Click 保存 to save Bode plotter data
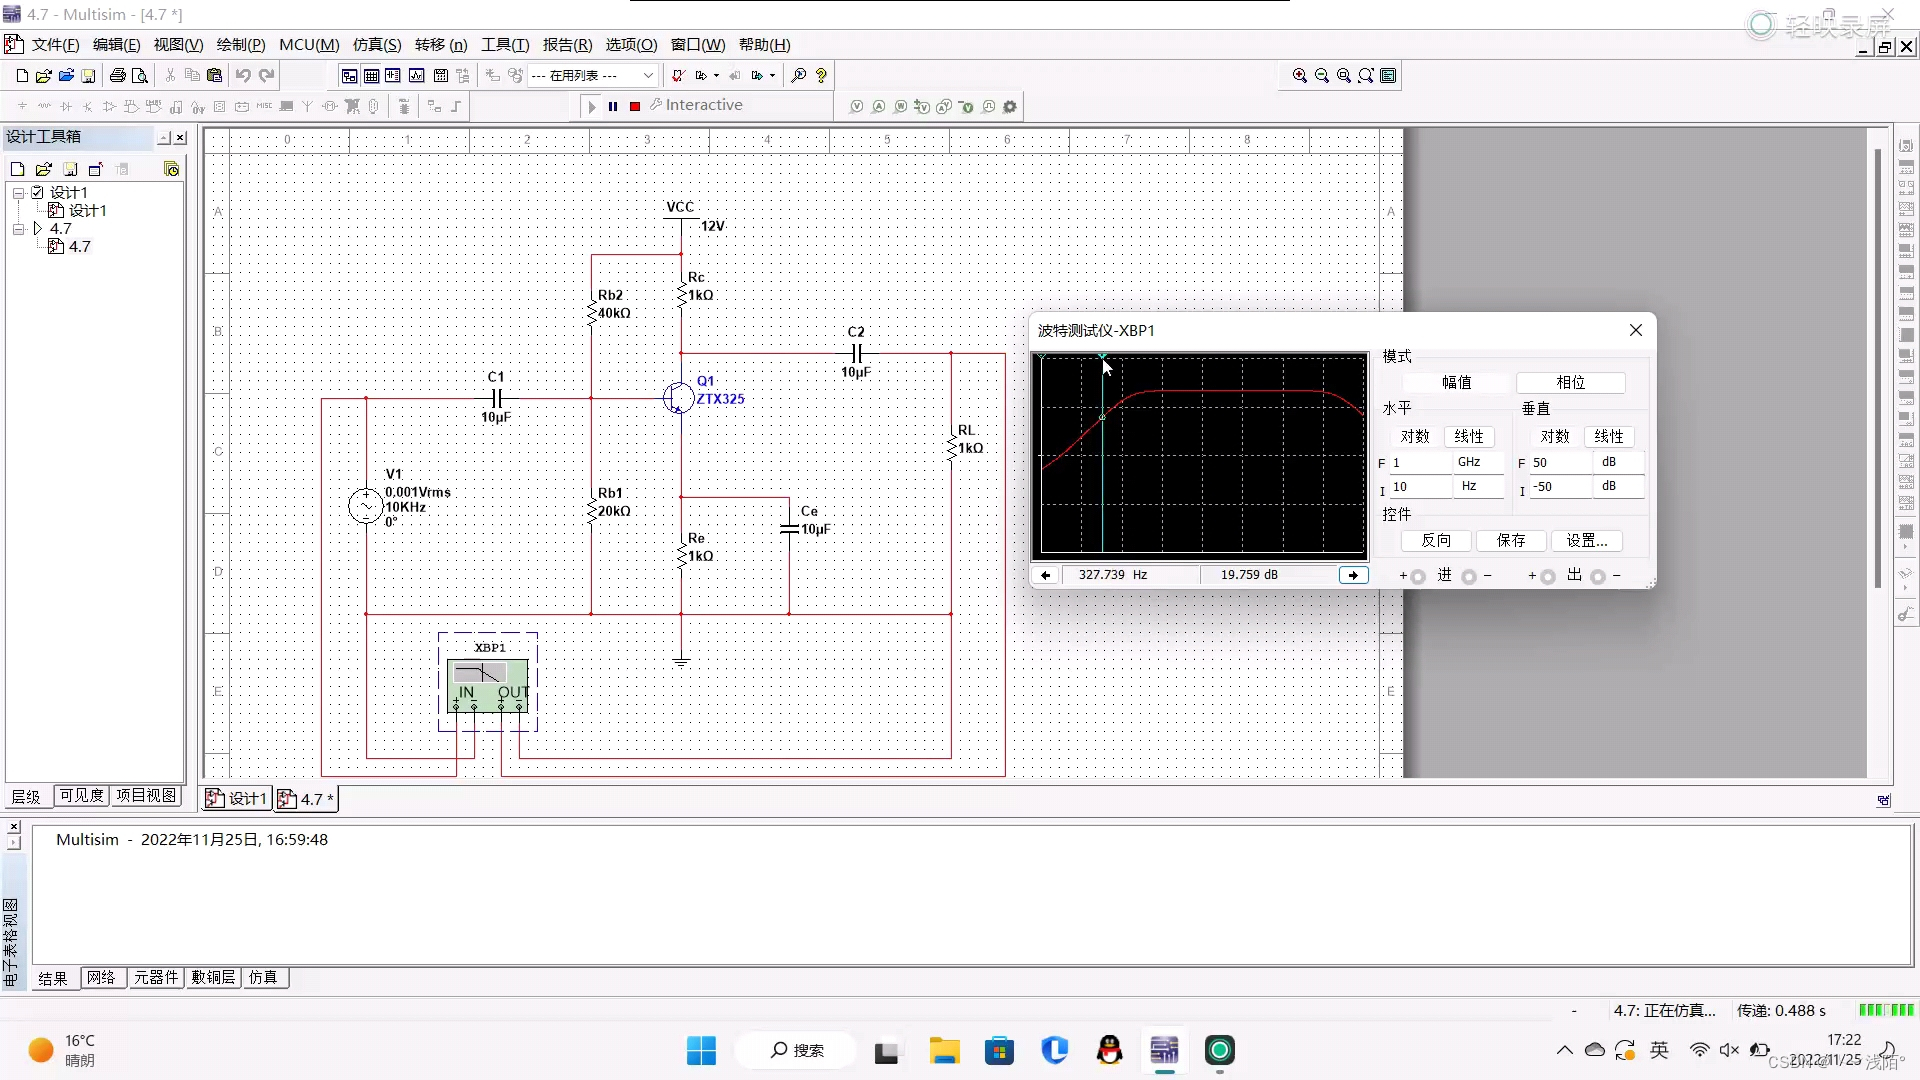 pyautogui.click(x=1511, y=540)
